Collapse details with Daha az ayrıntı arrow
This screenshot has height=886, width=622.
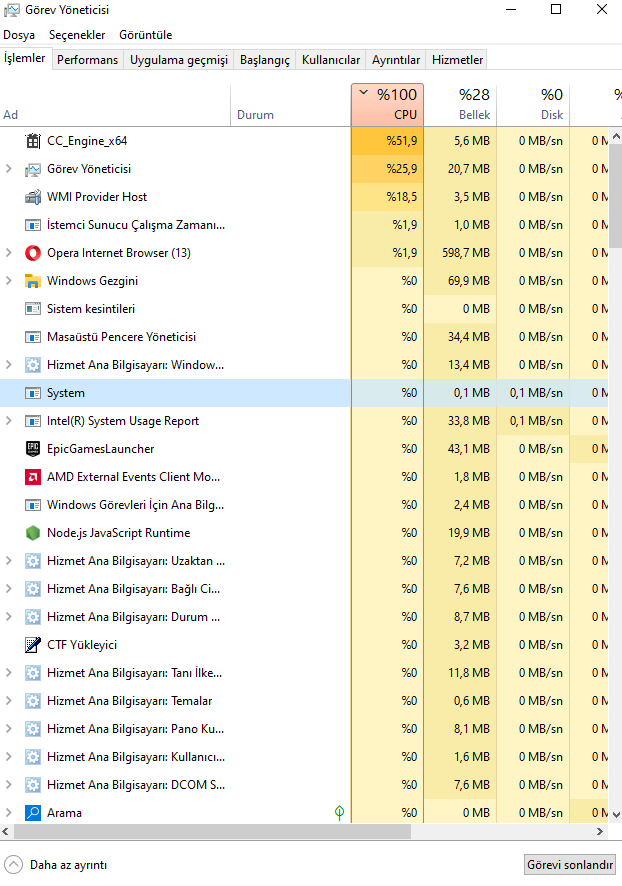pyautogui.click(x=14, y=865)
